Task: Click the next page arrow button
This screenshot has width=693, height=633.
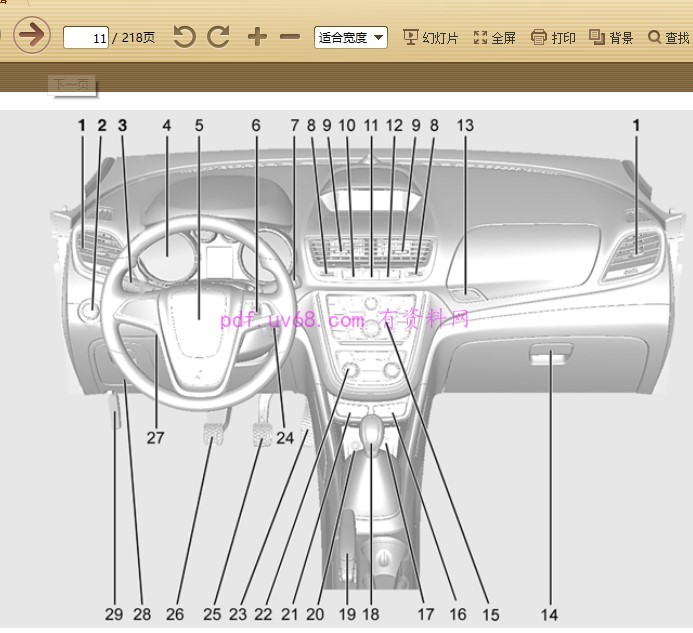Action: tap(31, 36)
